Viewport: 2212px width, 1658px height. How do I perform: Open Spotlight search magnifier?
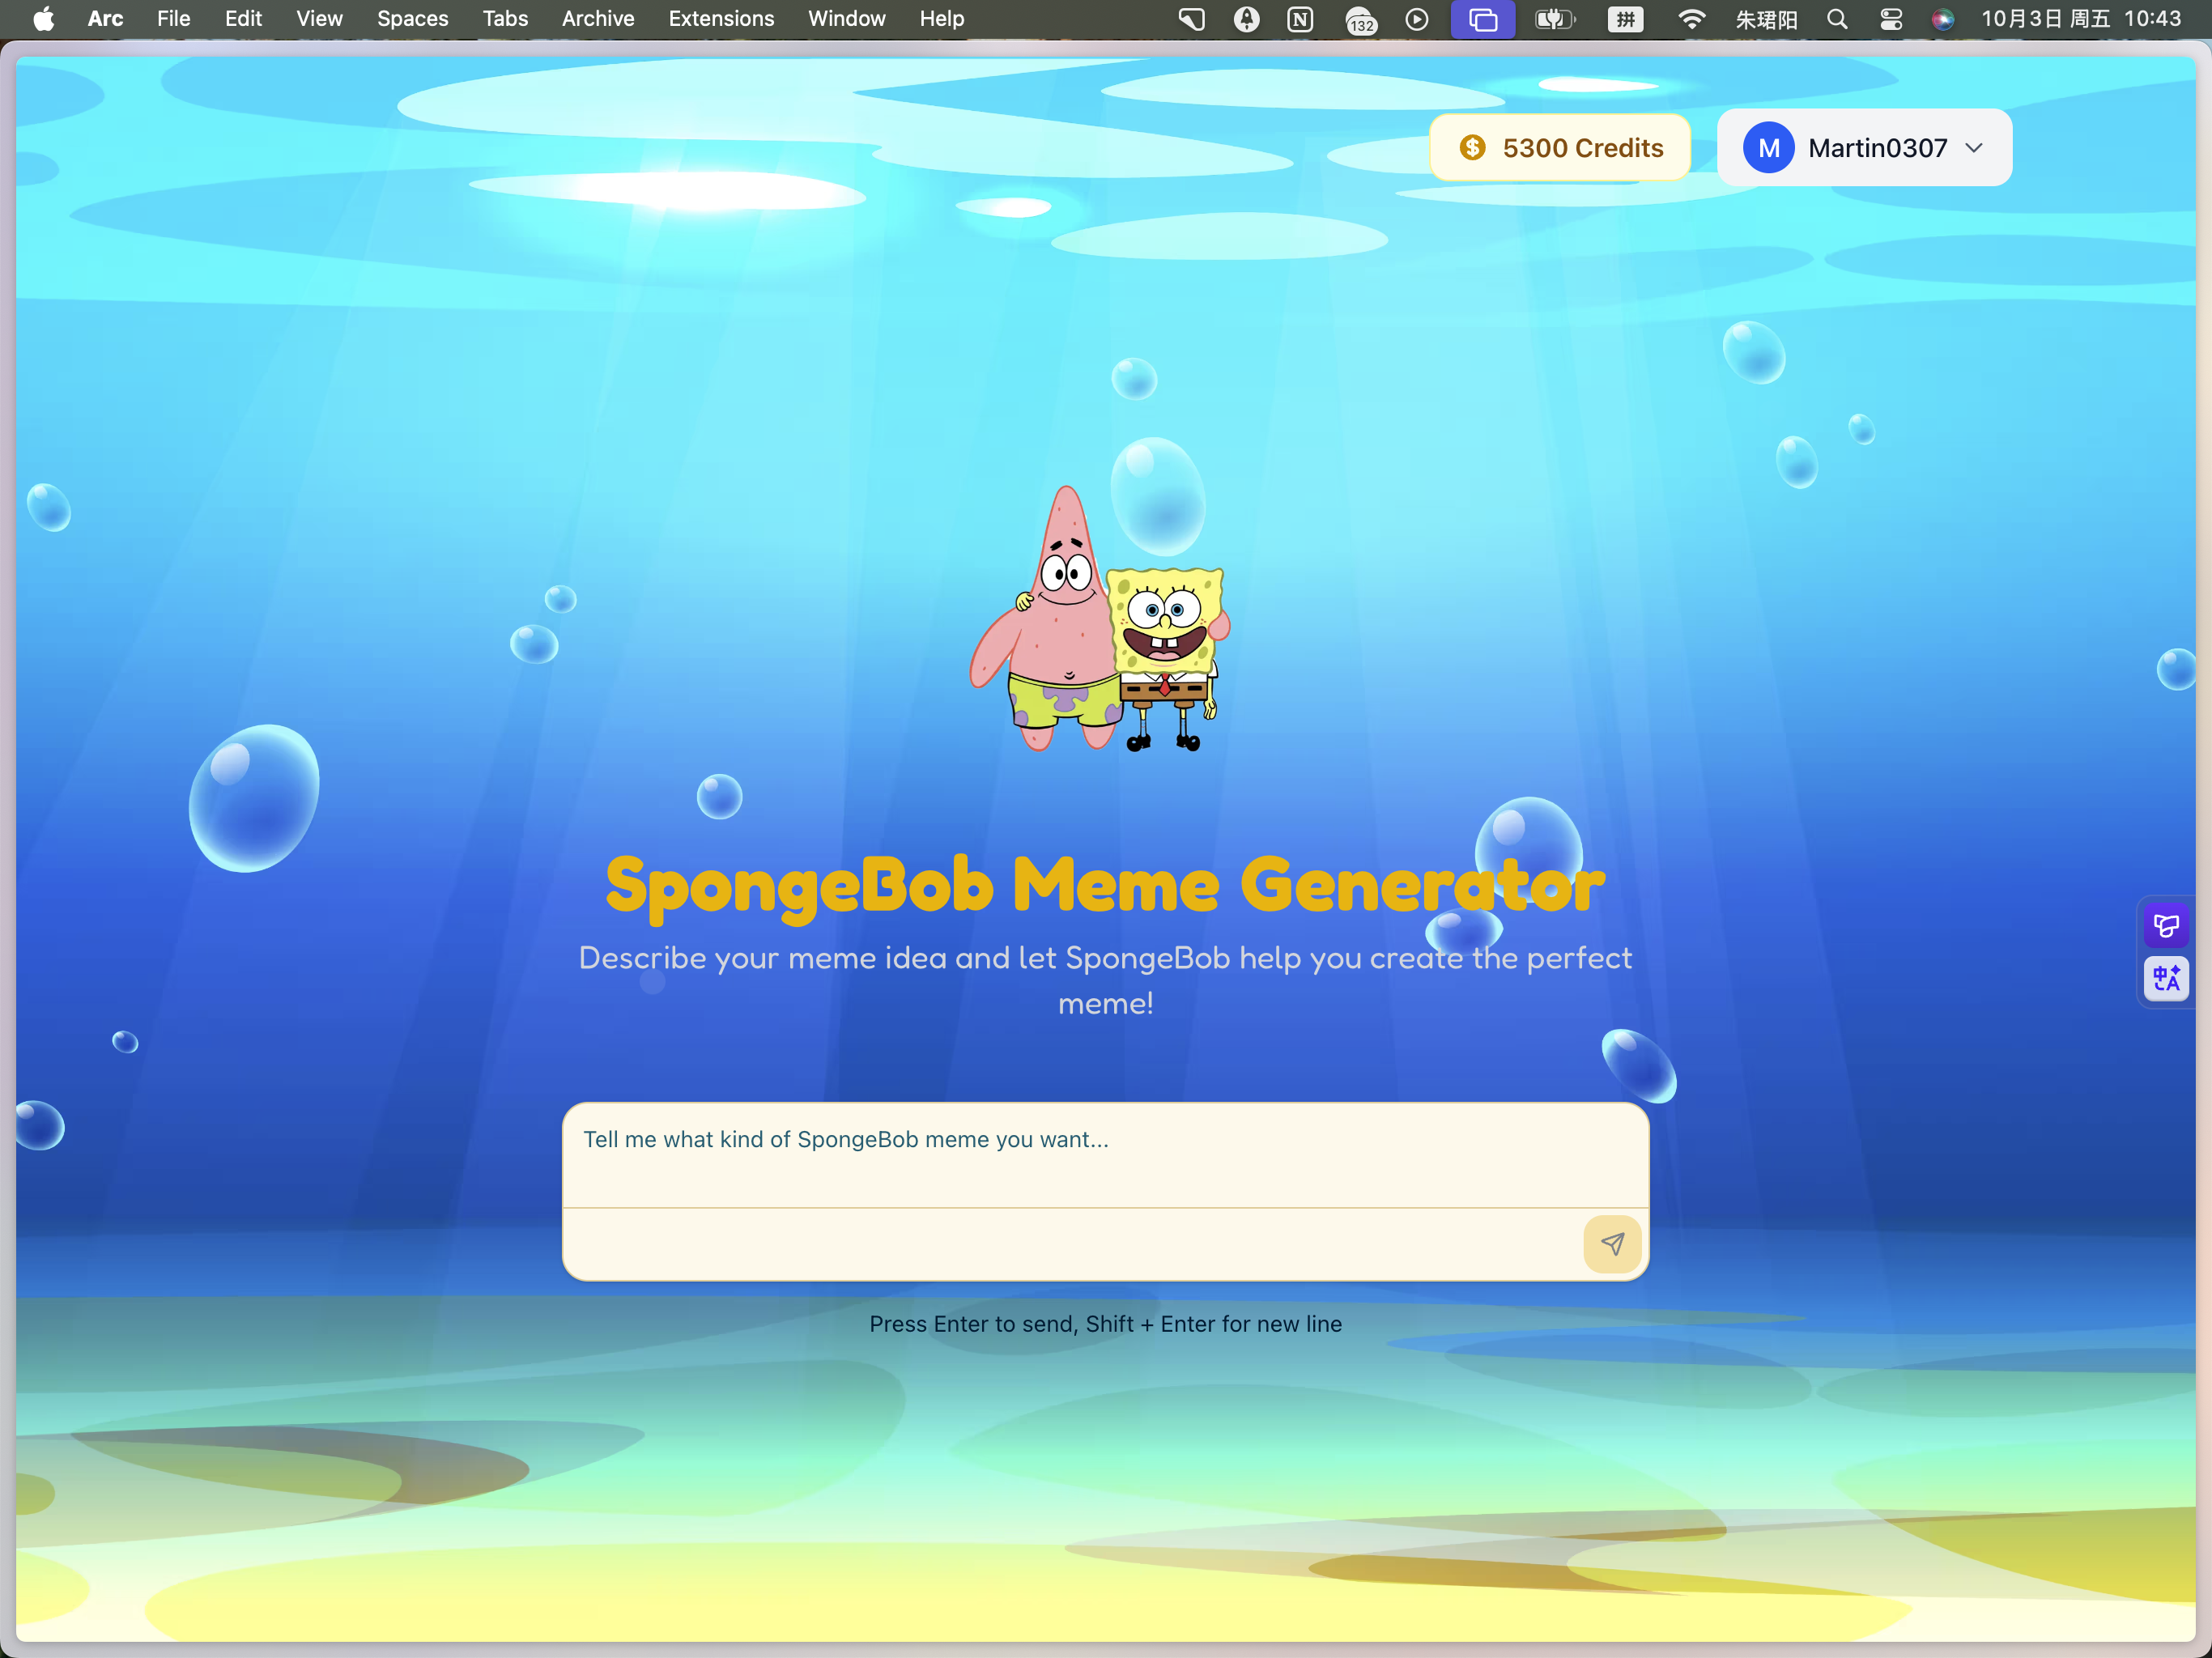pos(1837,19)
